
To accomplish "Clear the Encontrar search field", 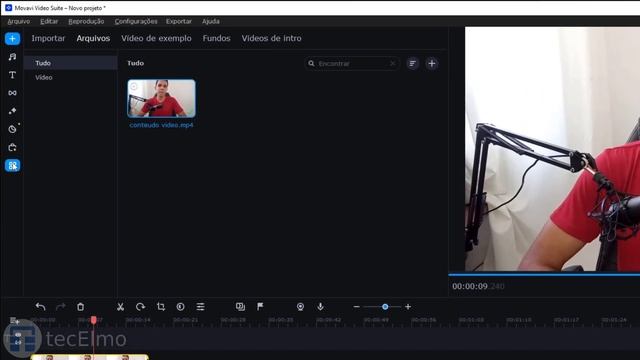I will (x=392, y=64).
